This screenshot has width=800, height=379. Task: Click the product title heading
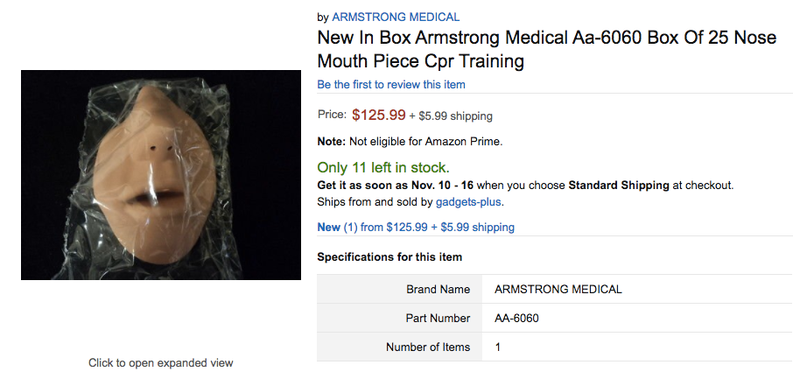pos(547,49)
